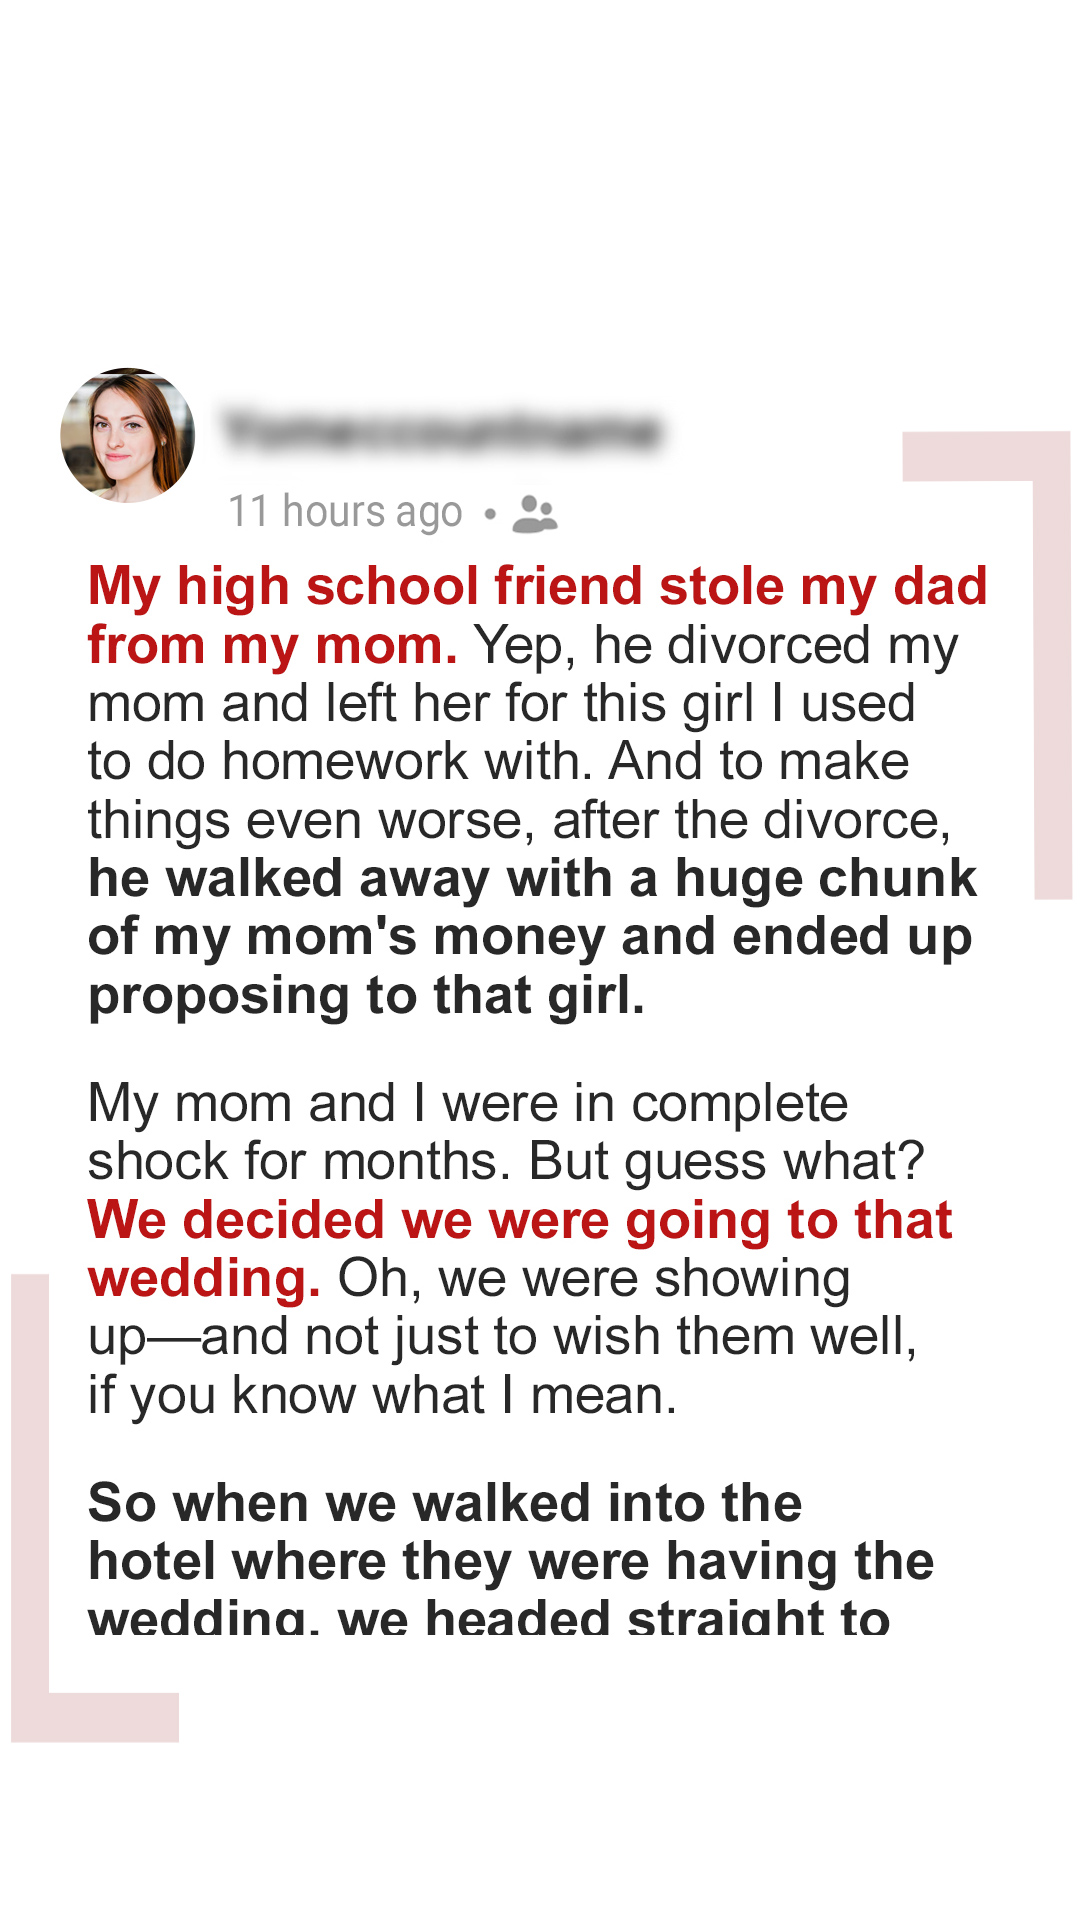Click the text "Yep, he divorced my"

click(x=715, y=645)
